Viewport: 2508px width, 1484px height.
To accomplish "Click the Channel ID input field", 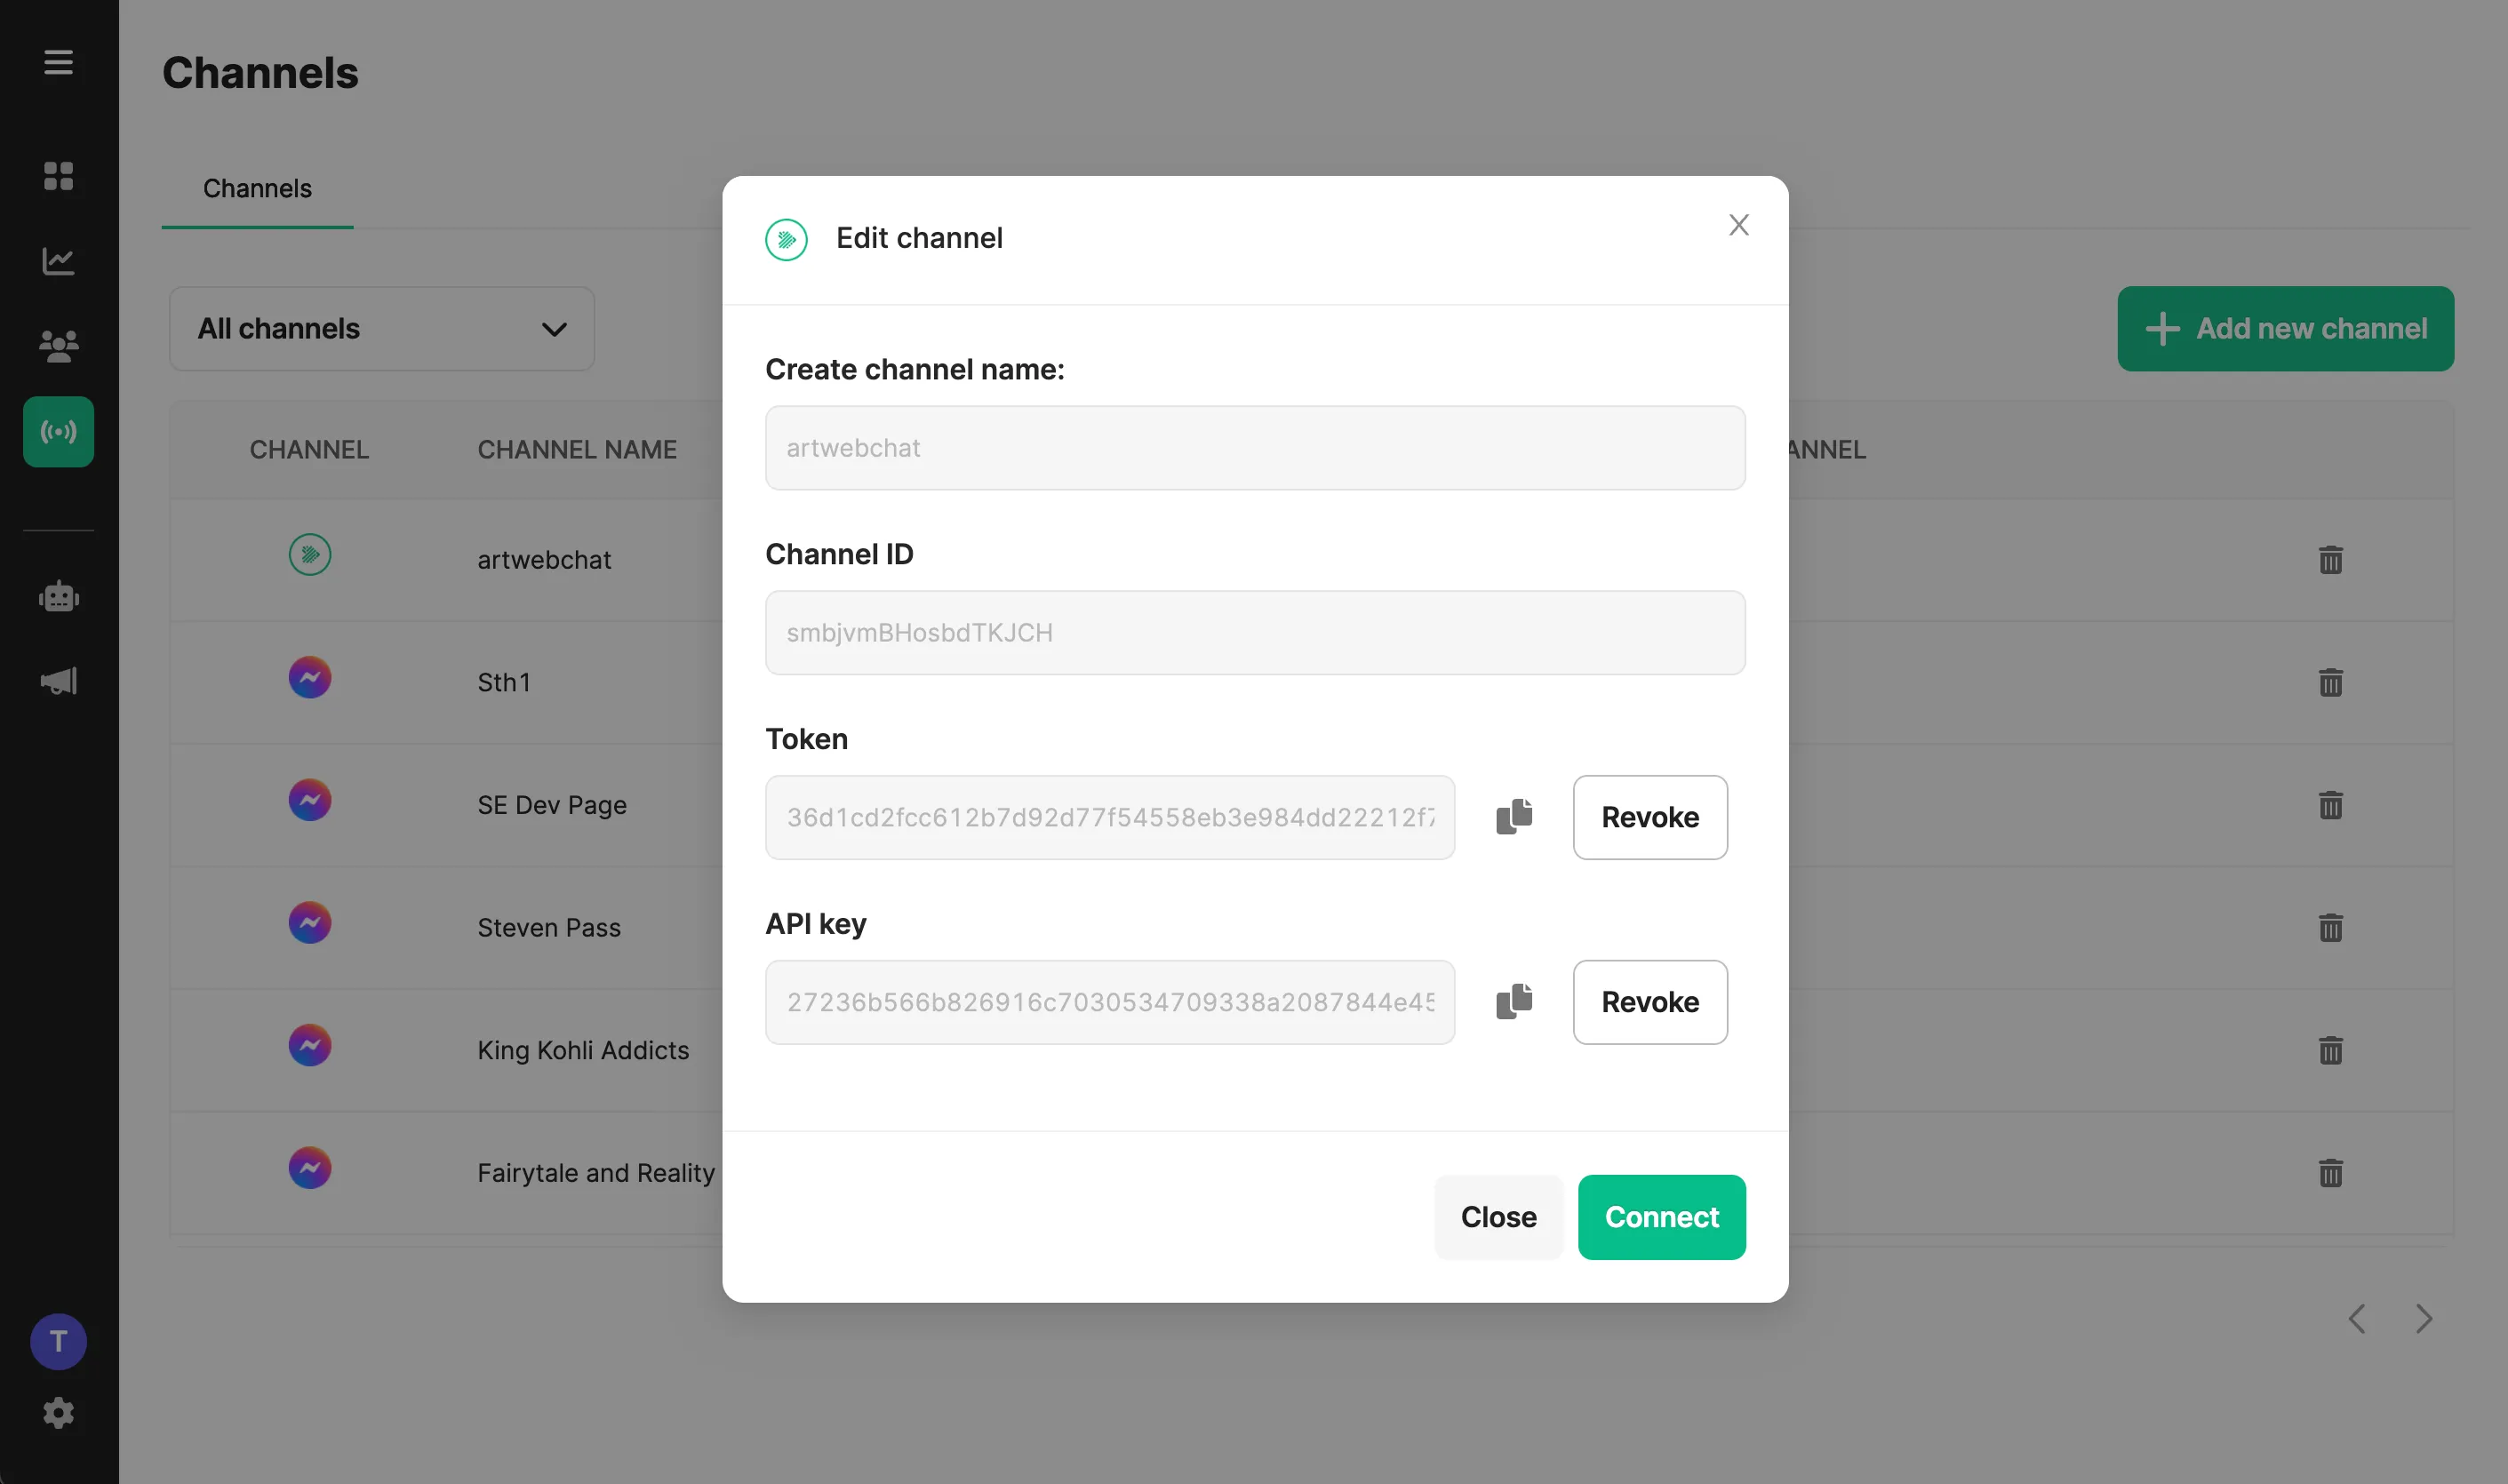I will pyautogui.click(x=1255, y=632).
